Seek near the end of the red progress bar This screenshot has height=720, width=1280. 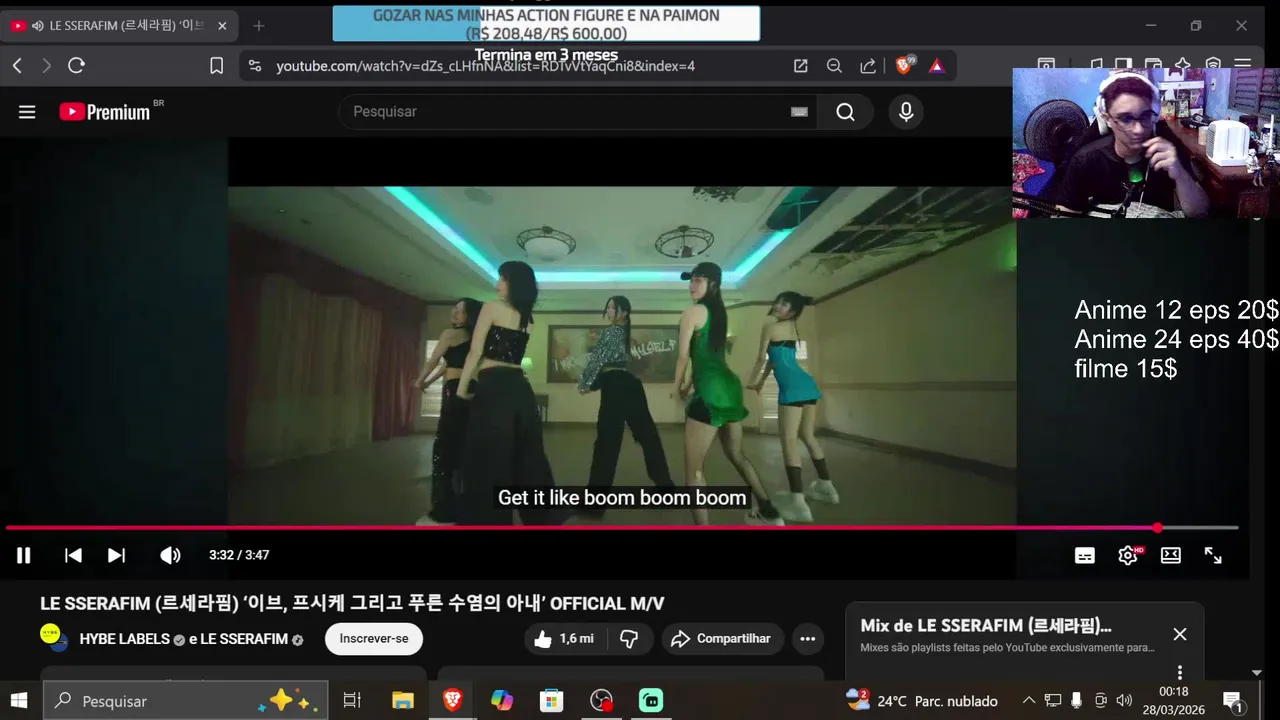point(1157,527)
